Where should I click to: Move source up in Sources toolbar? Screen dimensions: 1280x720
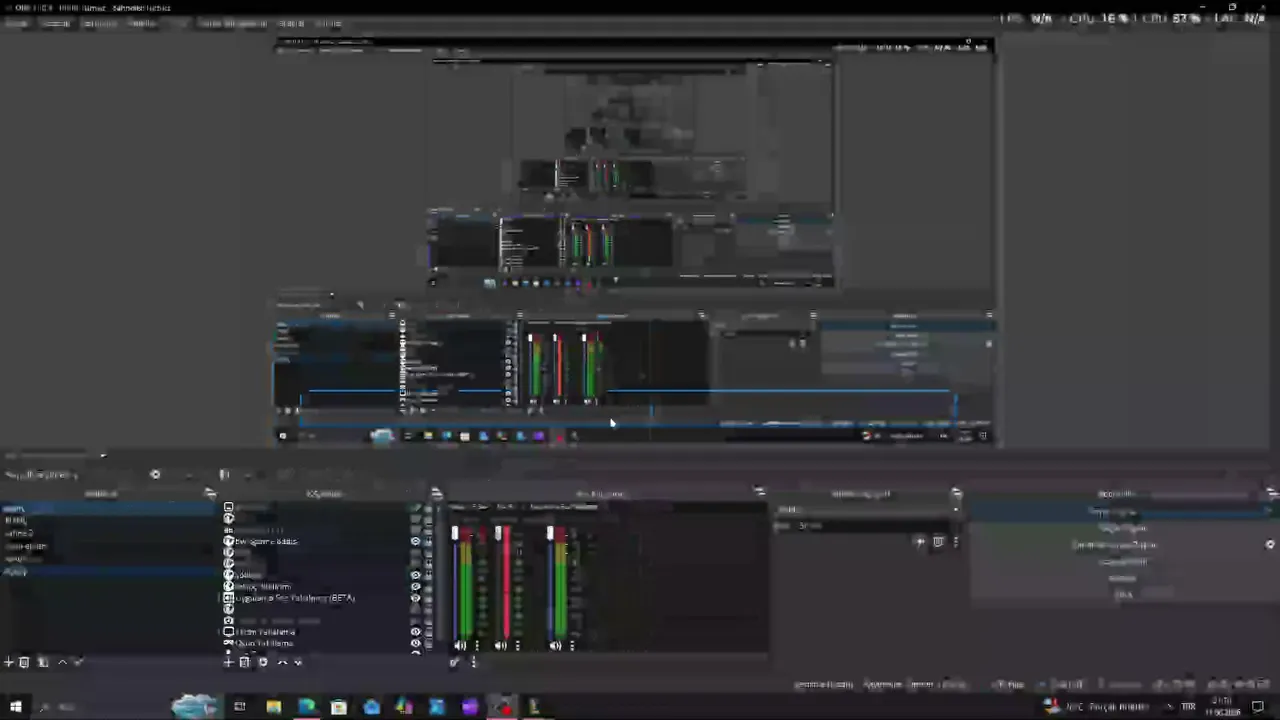(282, 662)
